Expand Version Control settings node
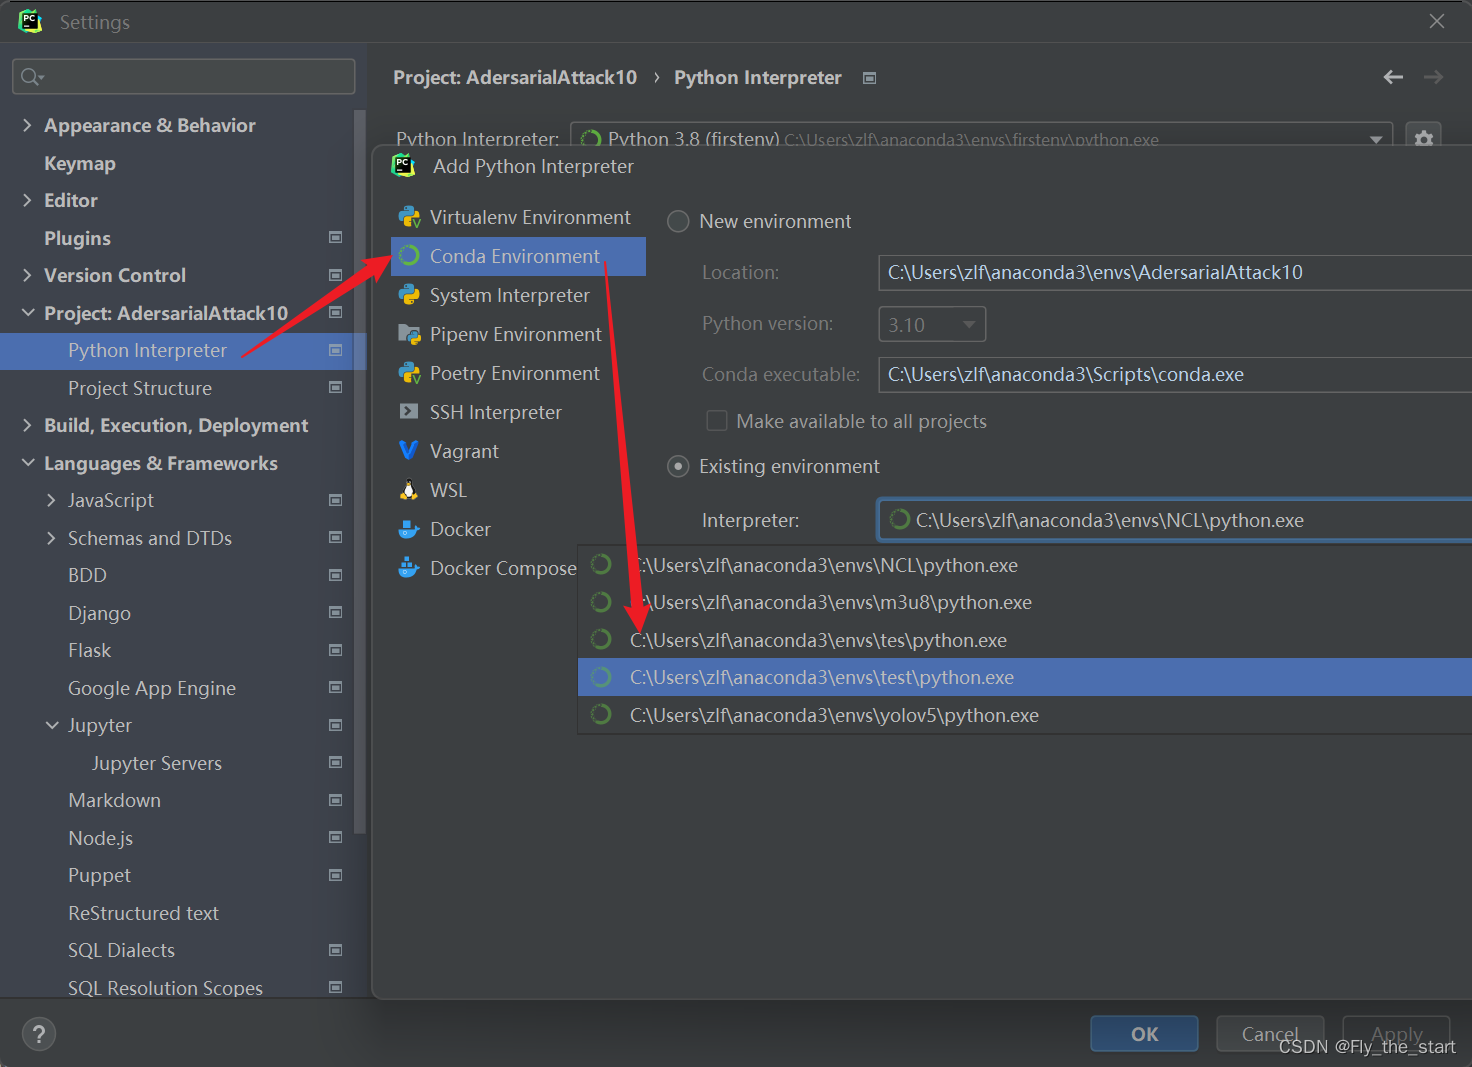The width and height of the screenshot is (1472, 1067). (x=27, y=275)
